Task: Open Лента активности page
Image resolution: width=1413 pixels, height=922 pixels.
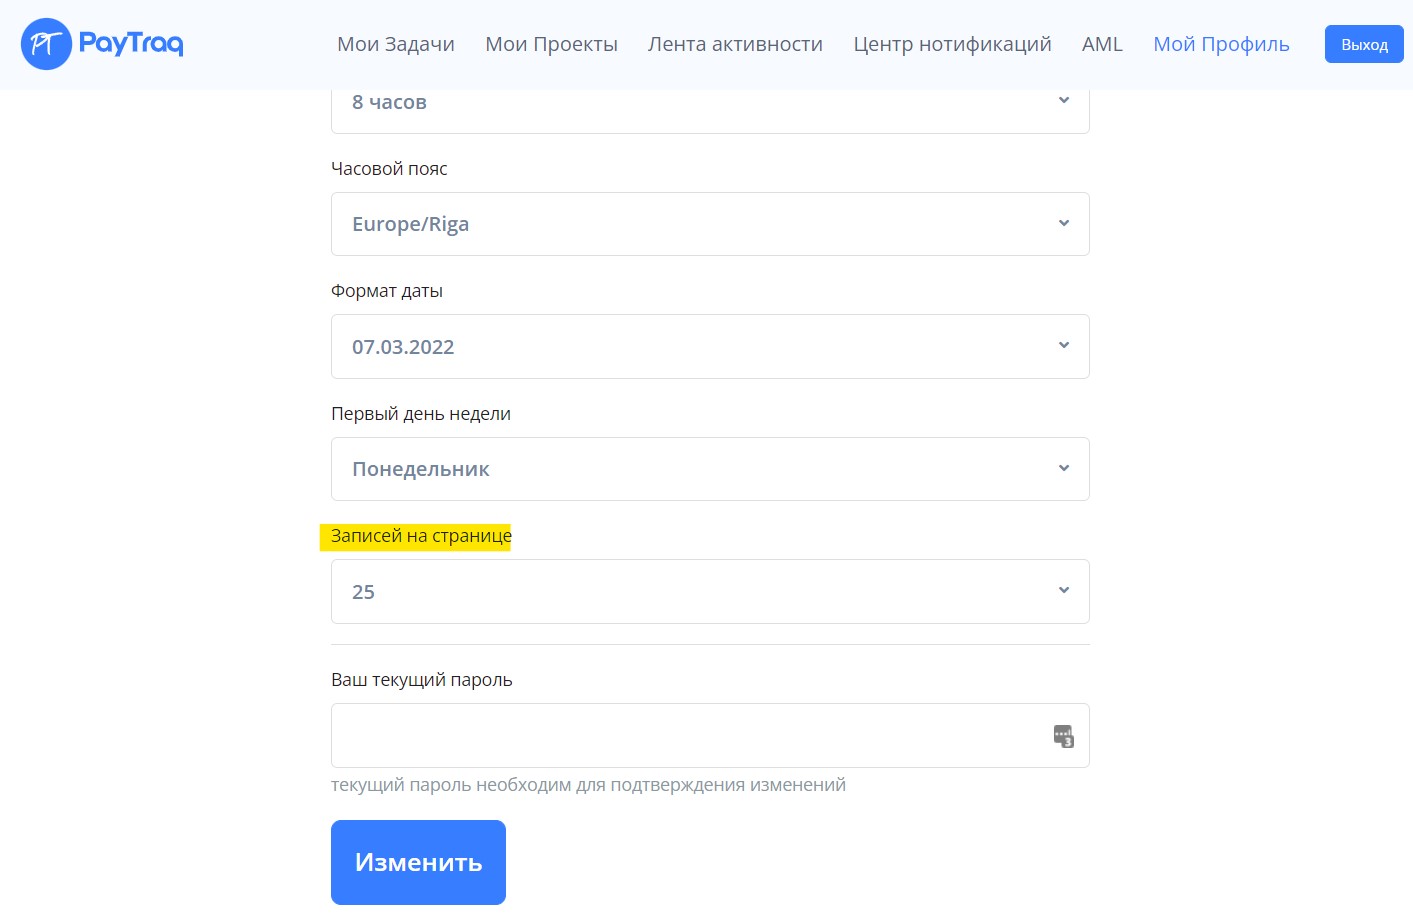Action: [735, 44]
